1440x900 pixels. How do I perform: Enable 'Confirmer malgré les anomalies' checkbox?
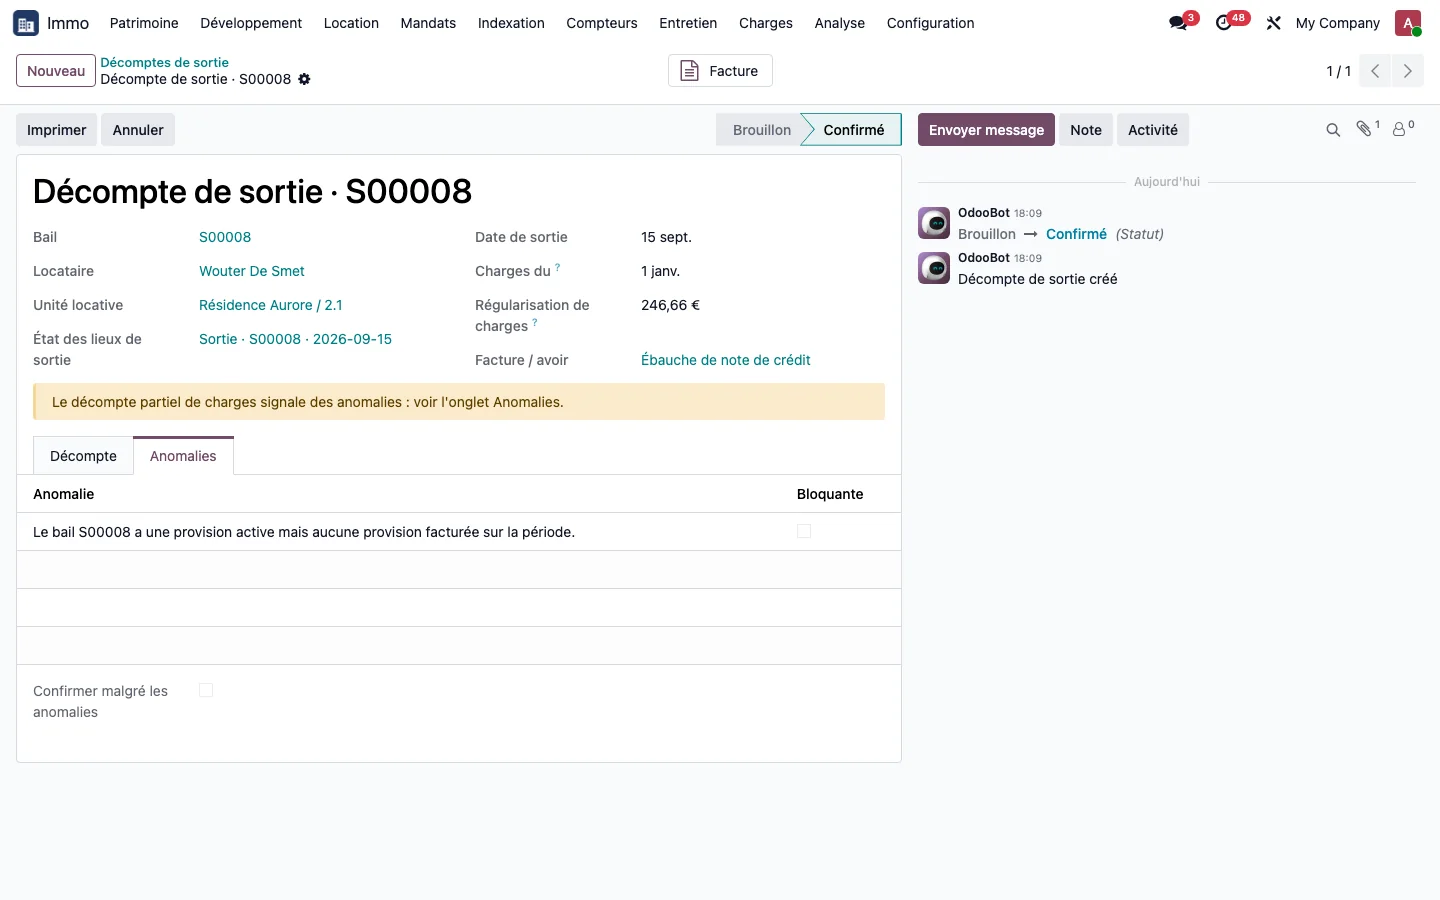[206, 690]
